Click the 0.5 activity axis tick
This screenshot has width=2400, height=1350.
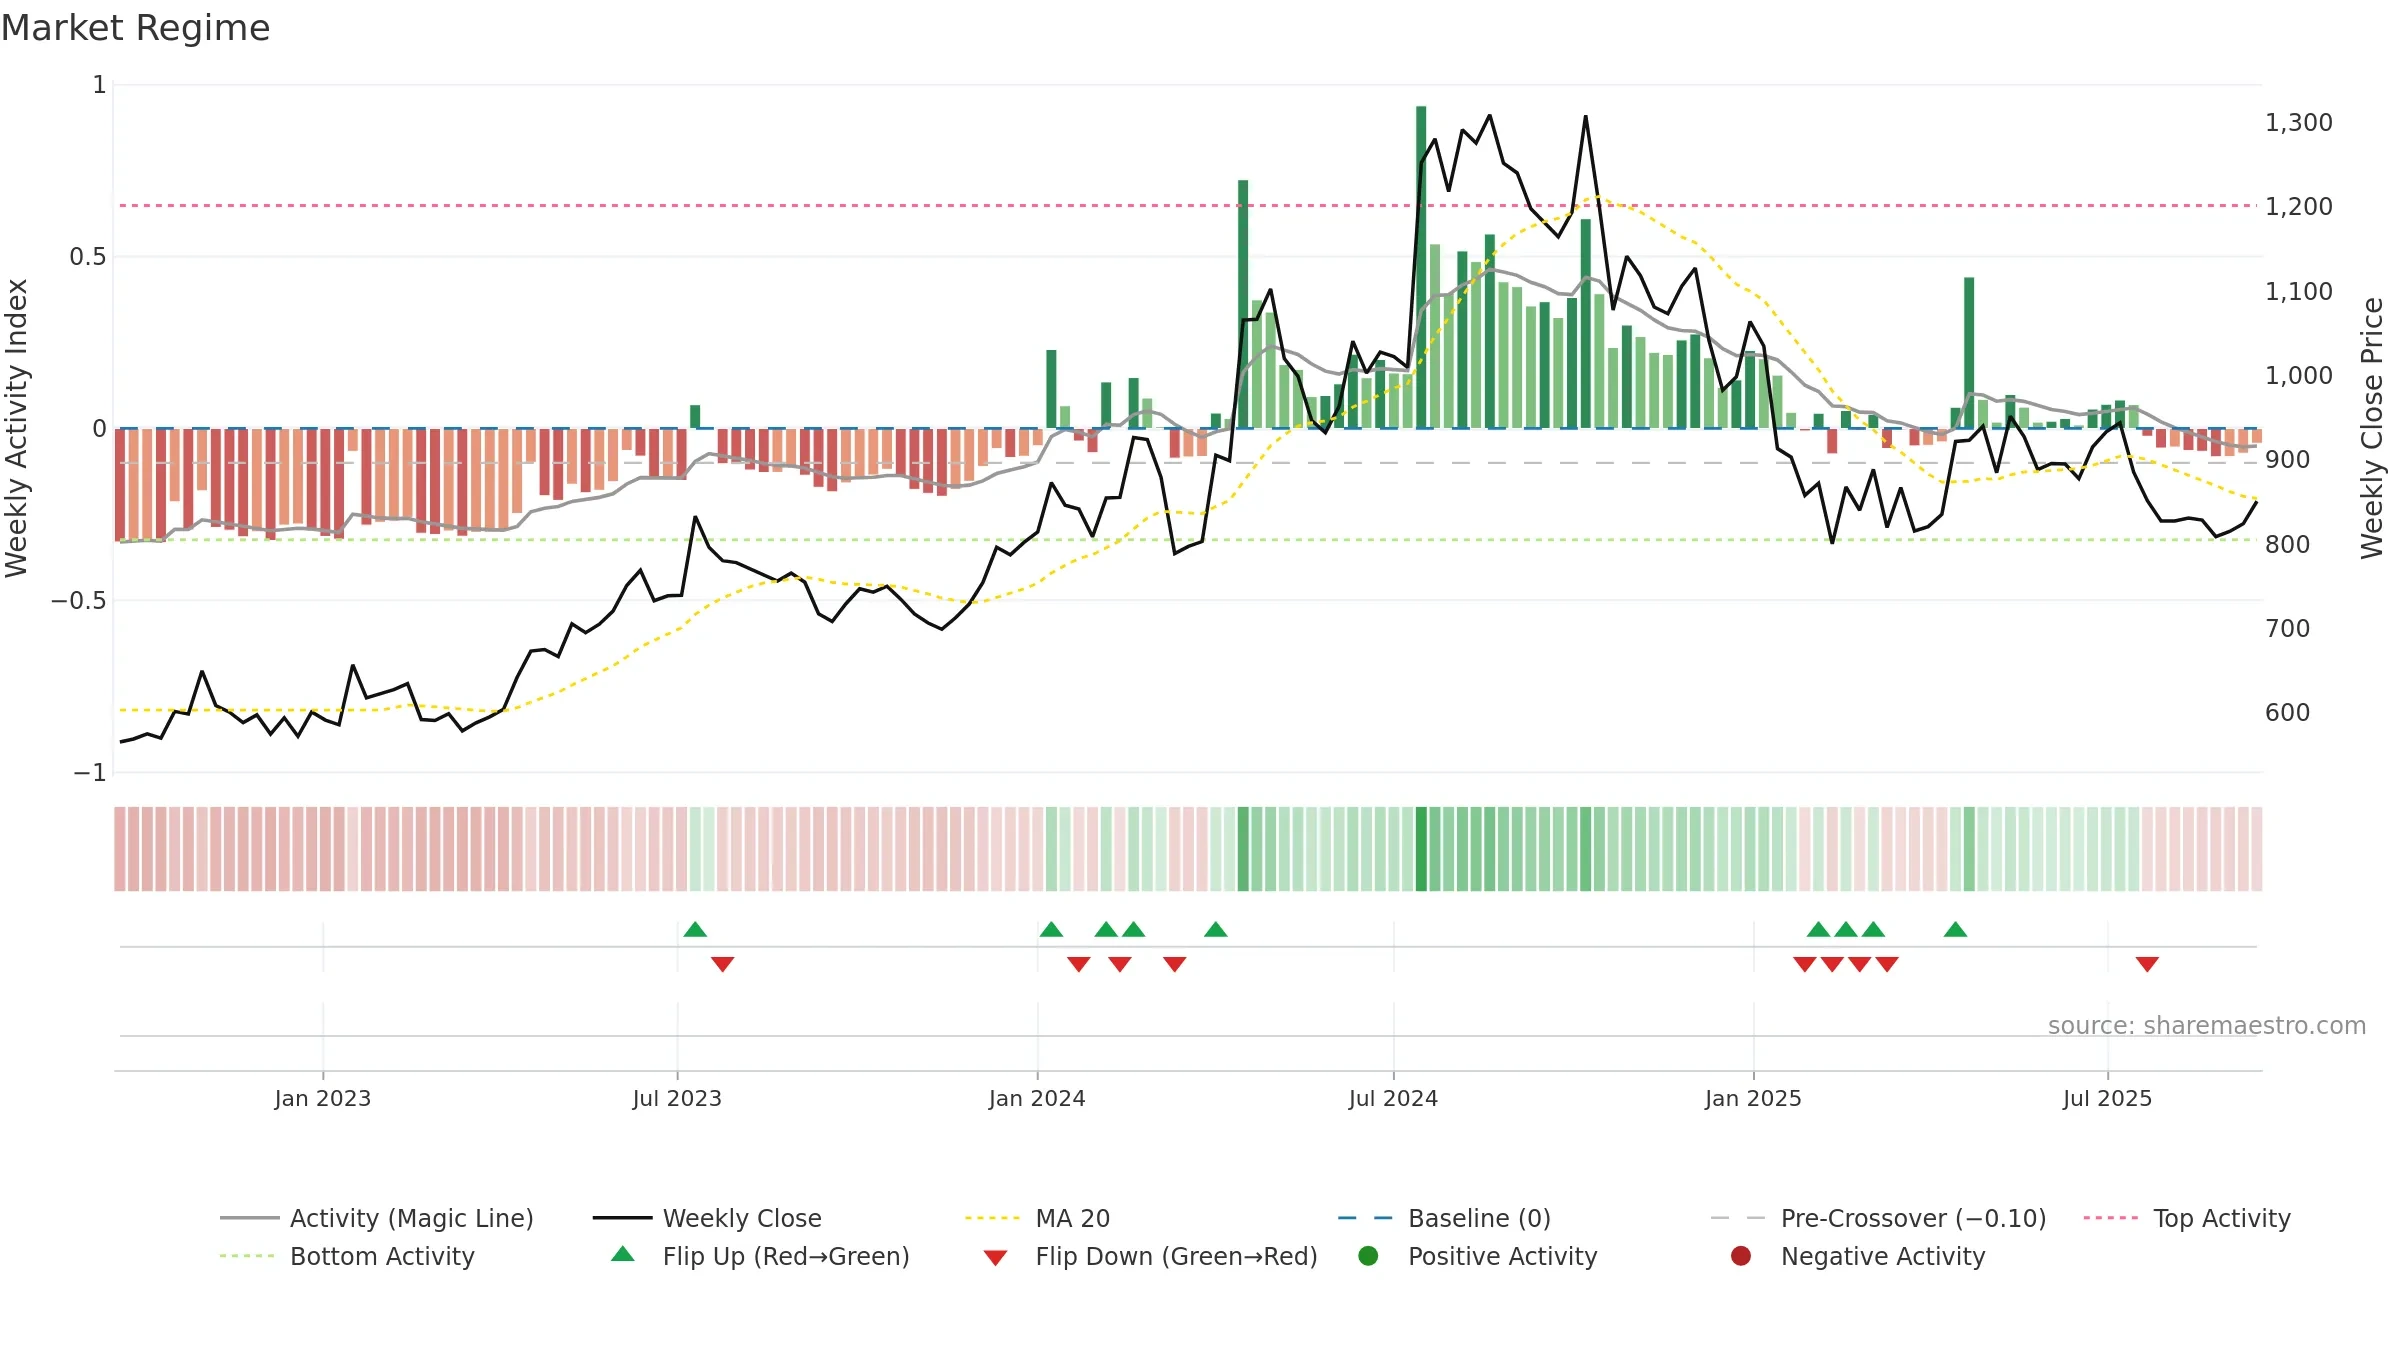[x=87, y=257]
